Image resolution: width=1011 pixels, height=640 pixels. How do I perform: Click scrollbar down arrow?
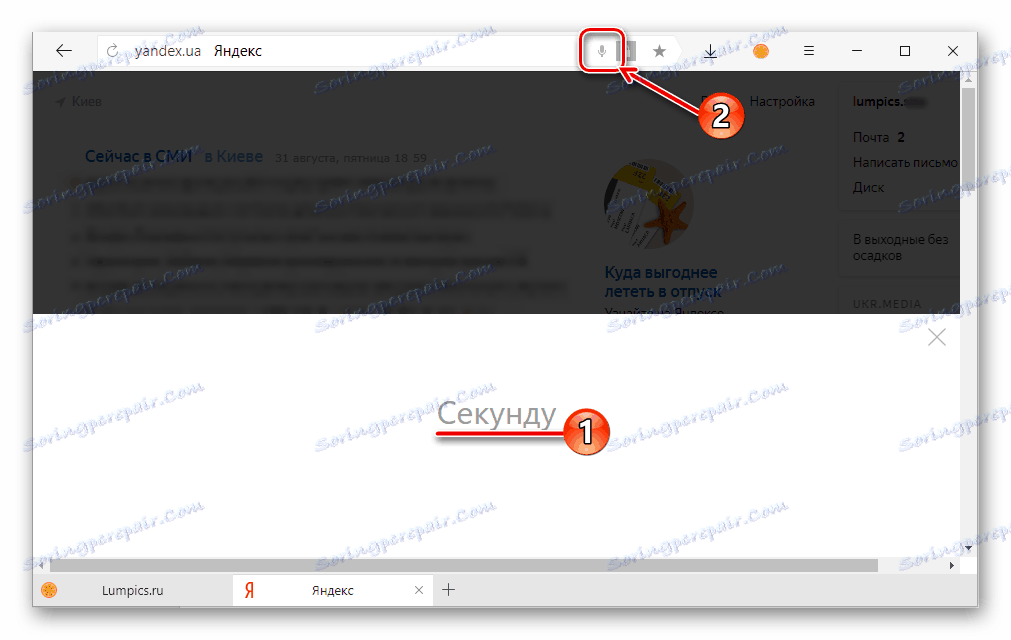pyautogui.click(x=968, y=548)
